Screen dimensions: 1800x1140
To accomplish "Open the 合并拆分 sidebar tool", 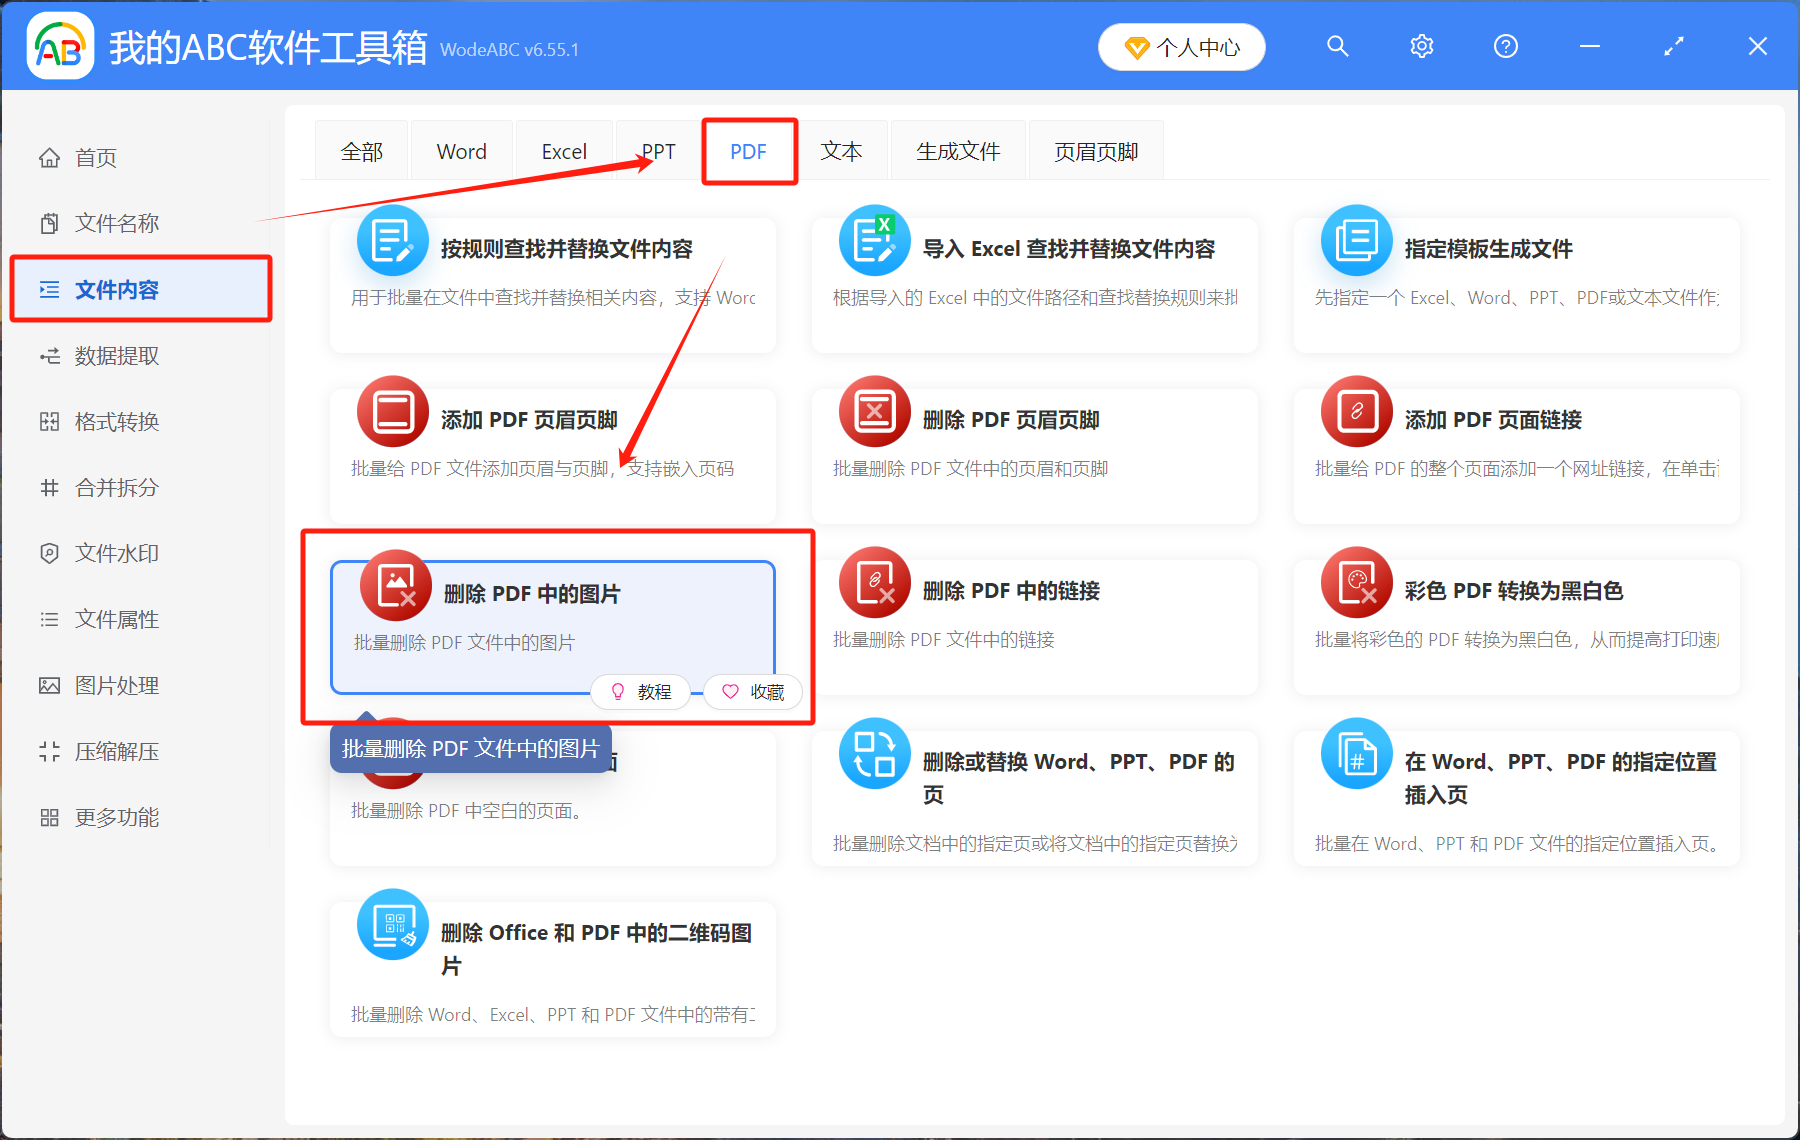I will click(115, 487).
